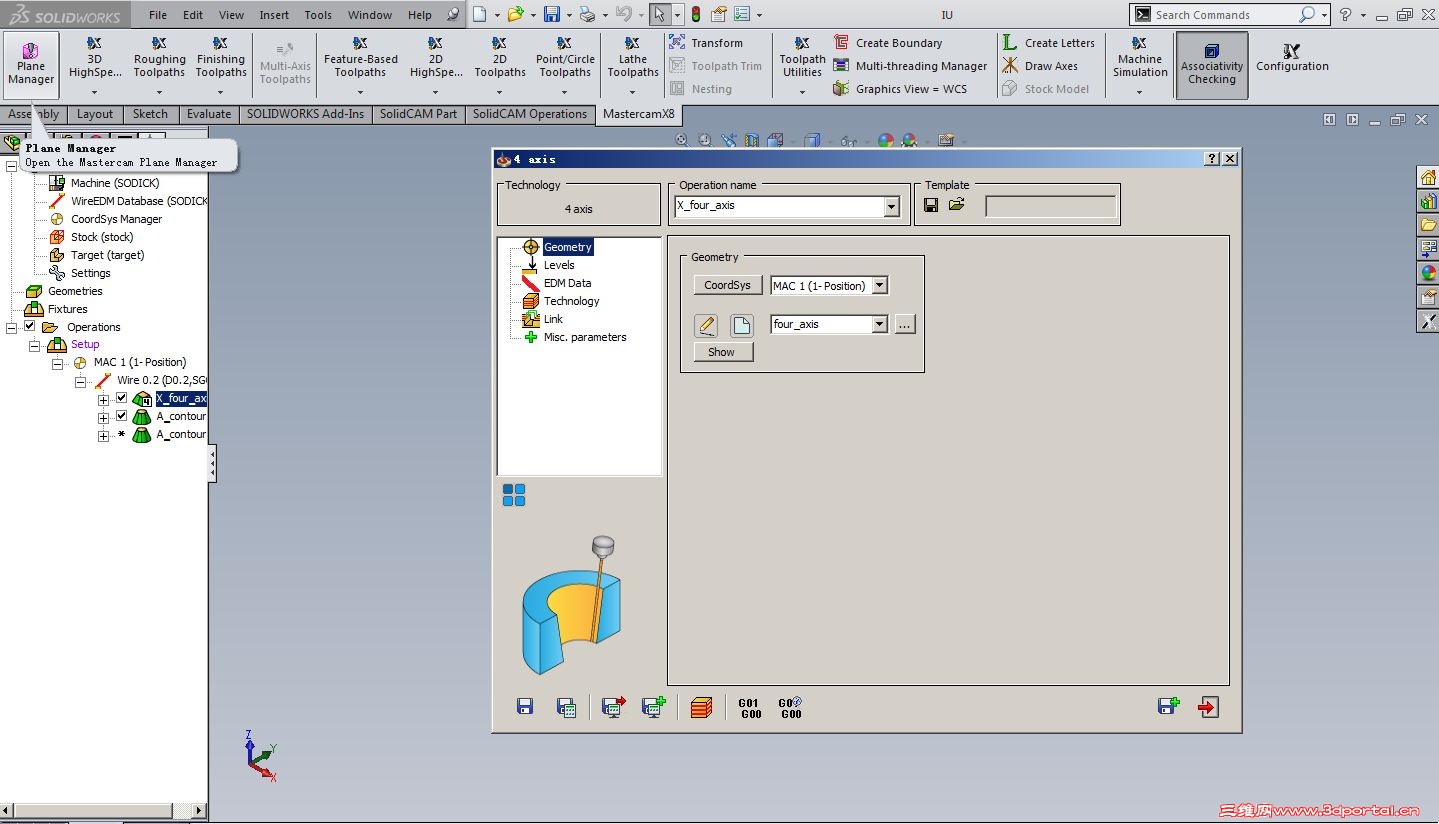Save the operation with the floppy disk icon
1439x824 pixels.
pos(525,707)
